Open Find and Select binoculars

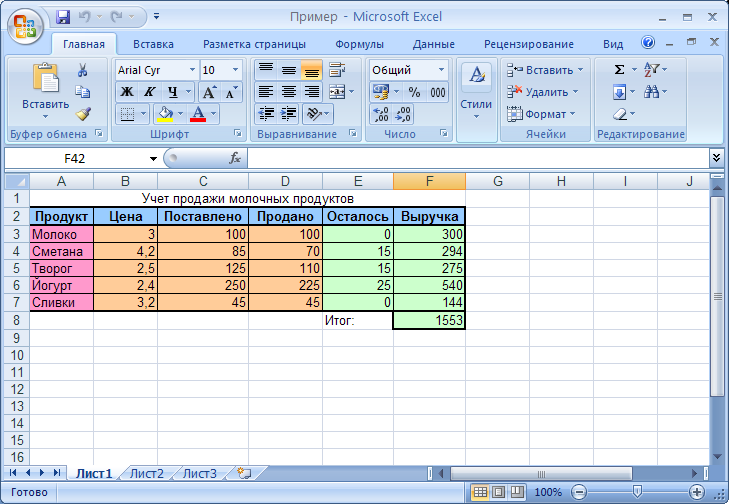click(651, 92)
